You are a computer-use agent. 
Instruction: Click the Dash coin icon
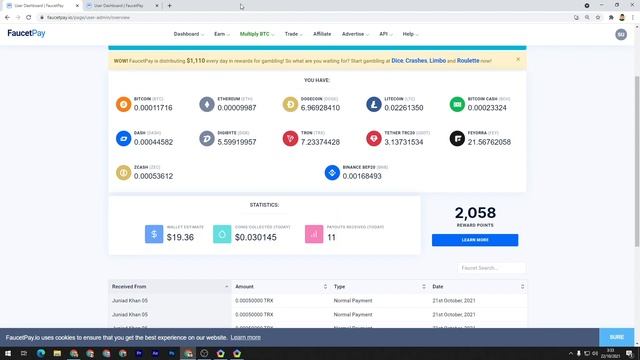[123, 138]
